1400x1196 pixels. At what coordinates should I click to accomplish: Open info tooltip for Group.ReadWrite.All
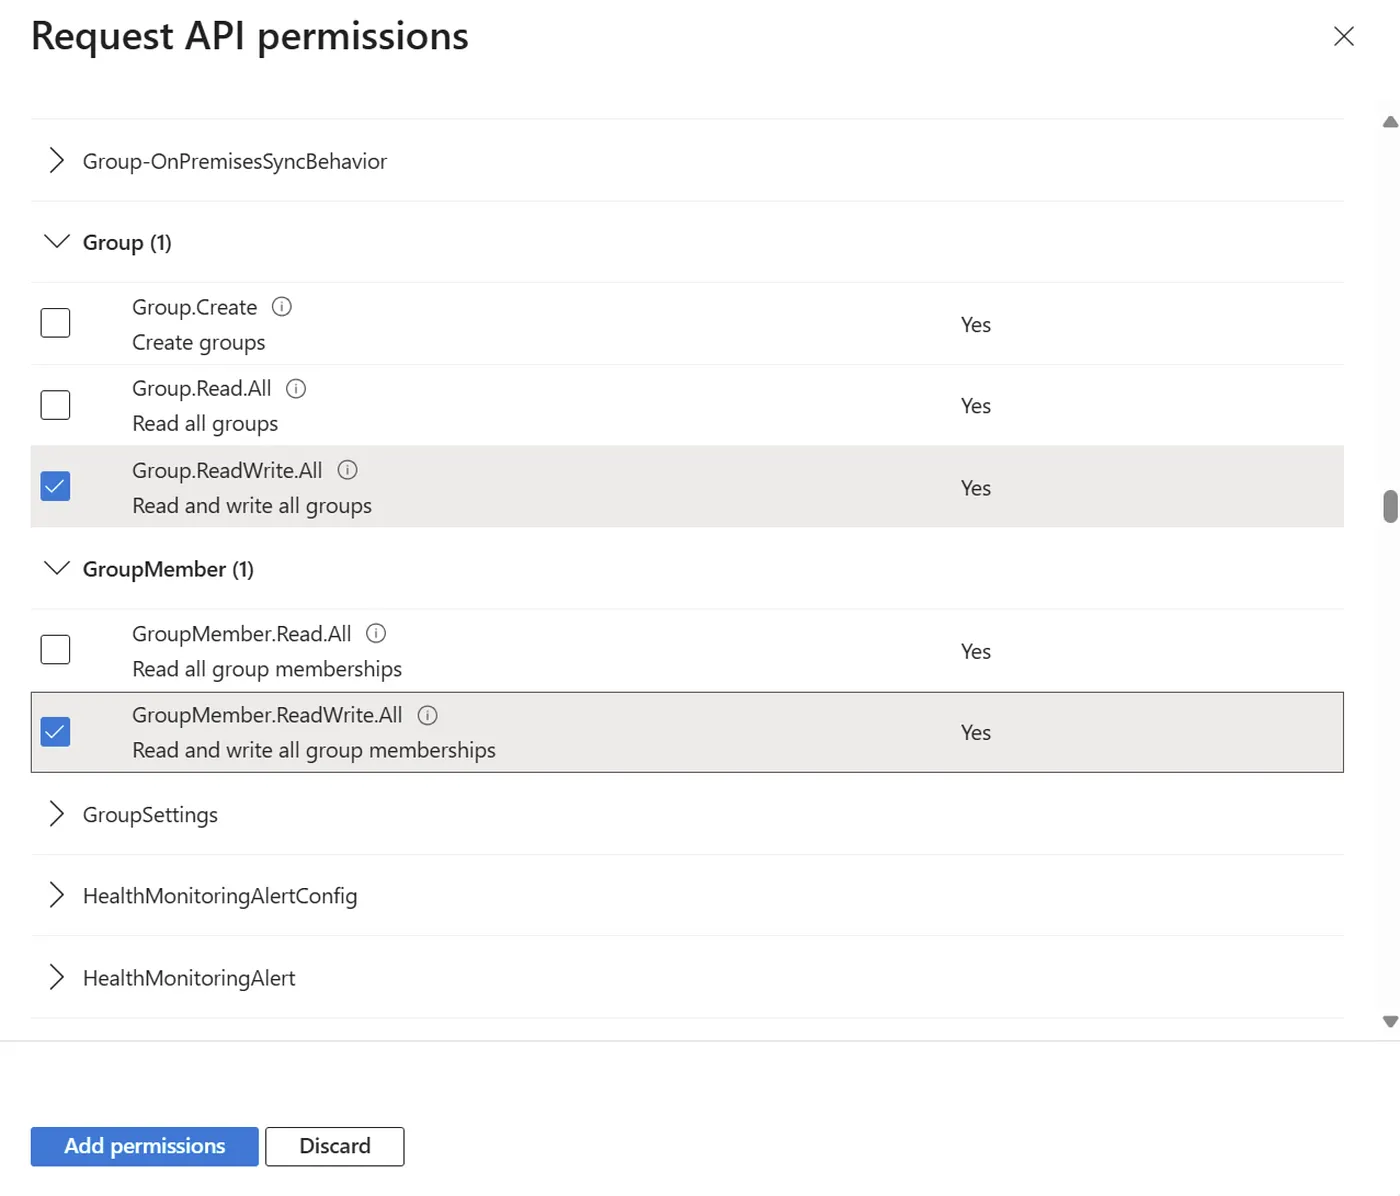coord(347,470)
